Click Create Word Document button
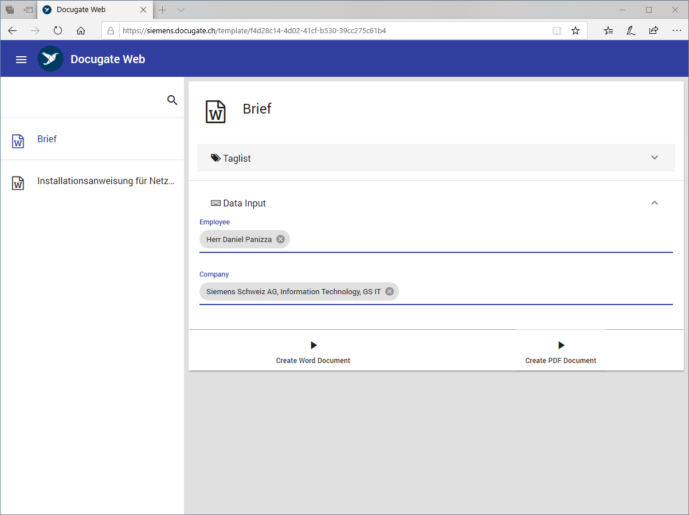 click(313, 352)
